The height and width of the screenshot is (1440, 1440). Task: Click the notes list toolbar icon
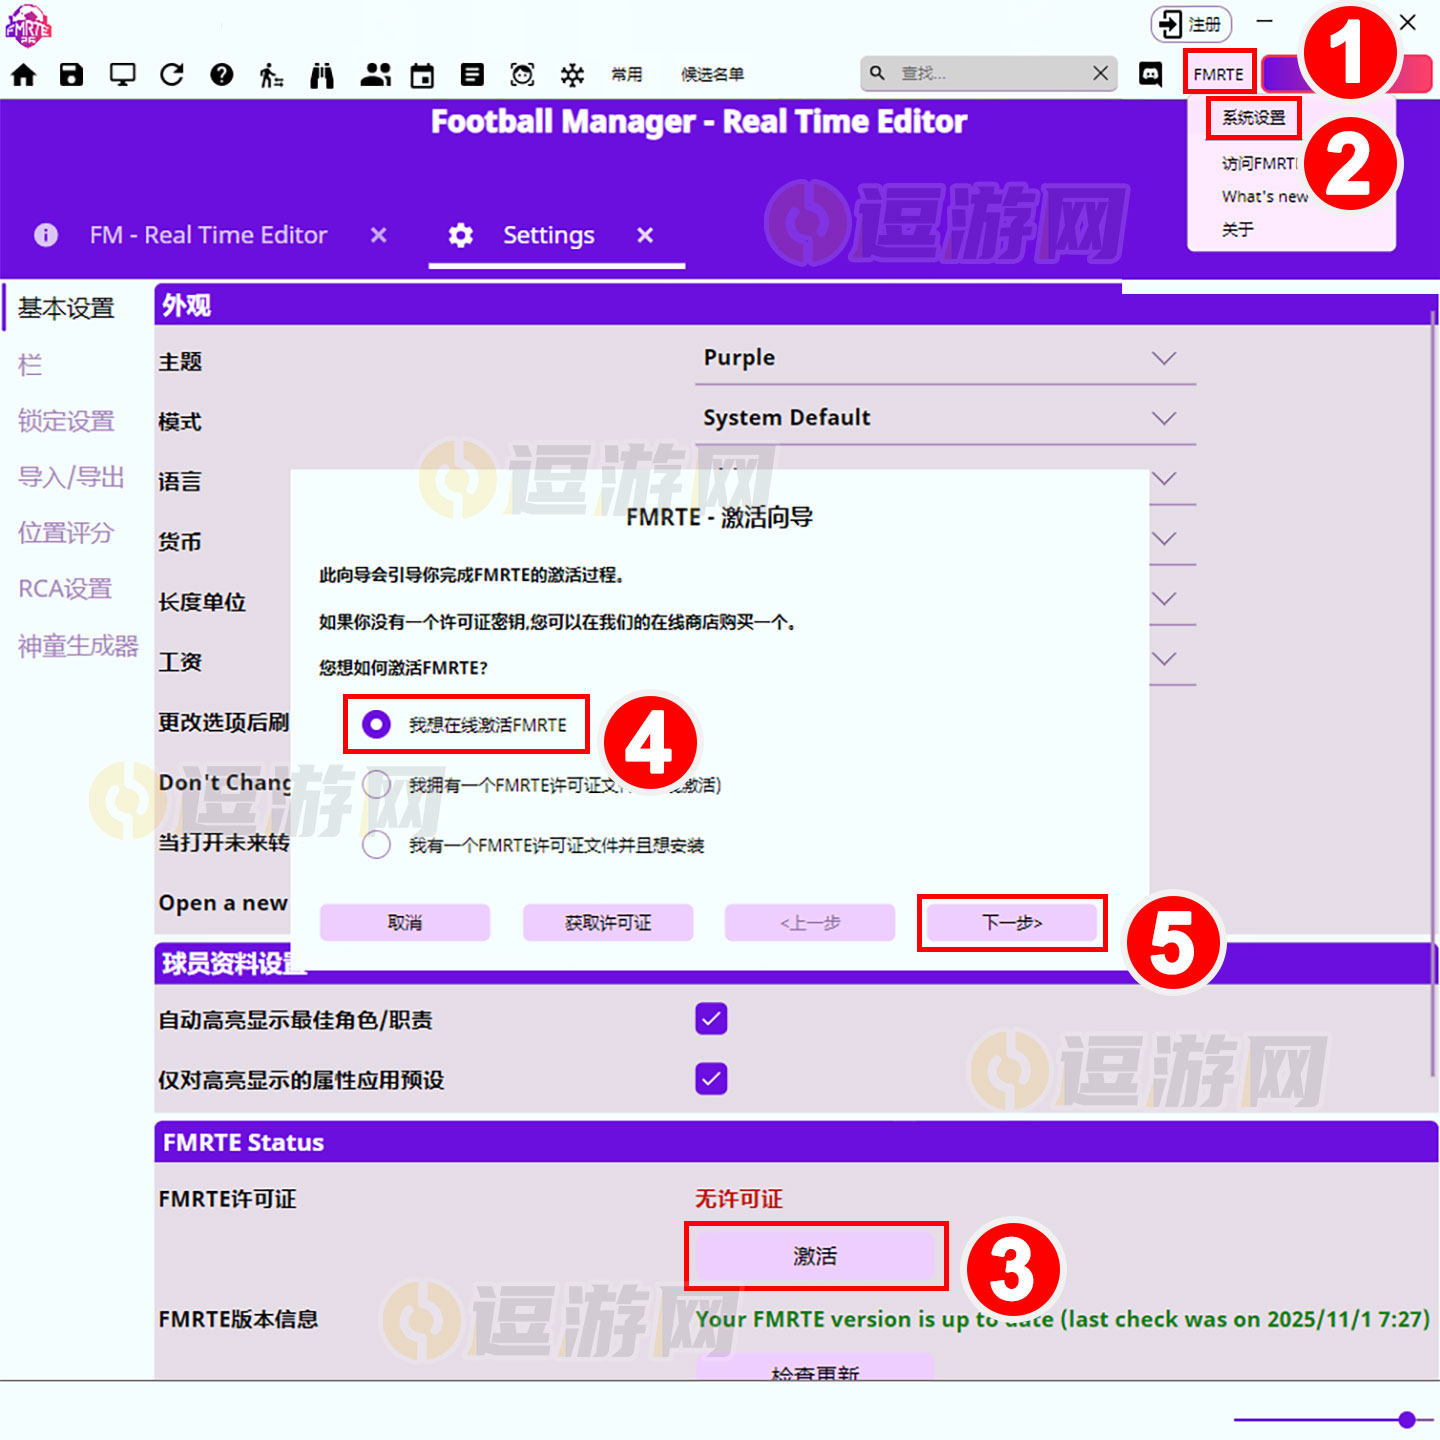click(472, 75)
